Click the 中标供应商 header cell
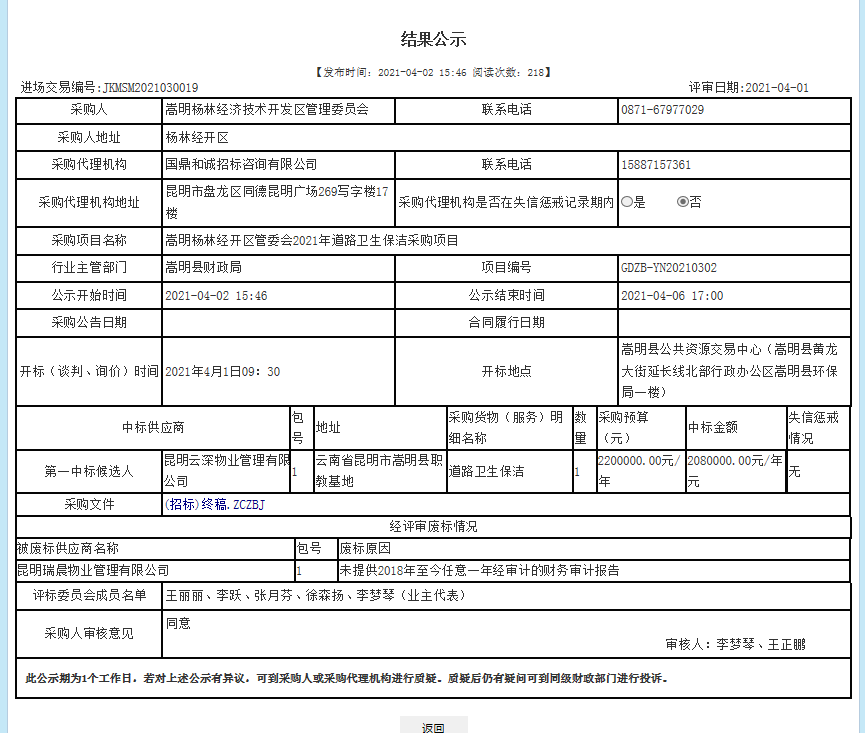The width and height of the screenshot is (865, 733). tap(153, 427)
